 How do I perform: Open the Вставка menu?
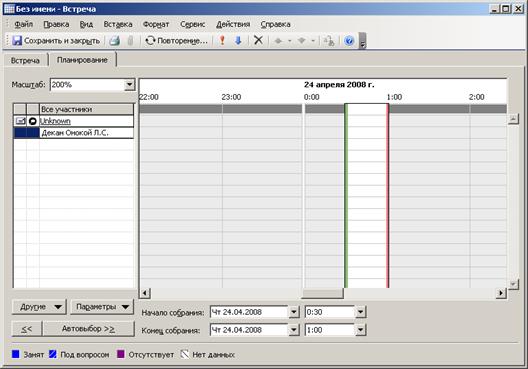118,24
